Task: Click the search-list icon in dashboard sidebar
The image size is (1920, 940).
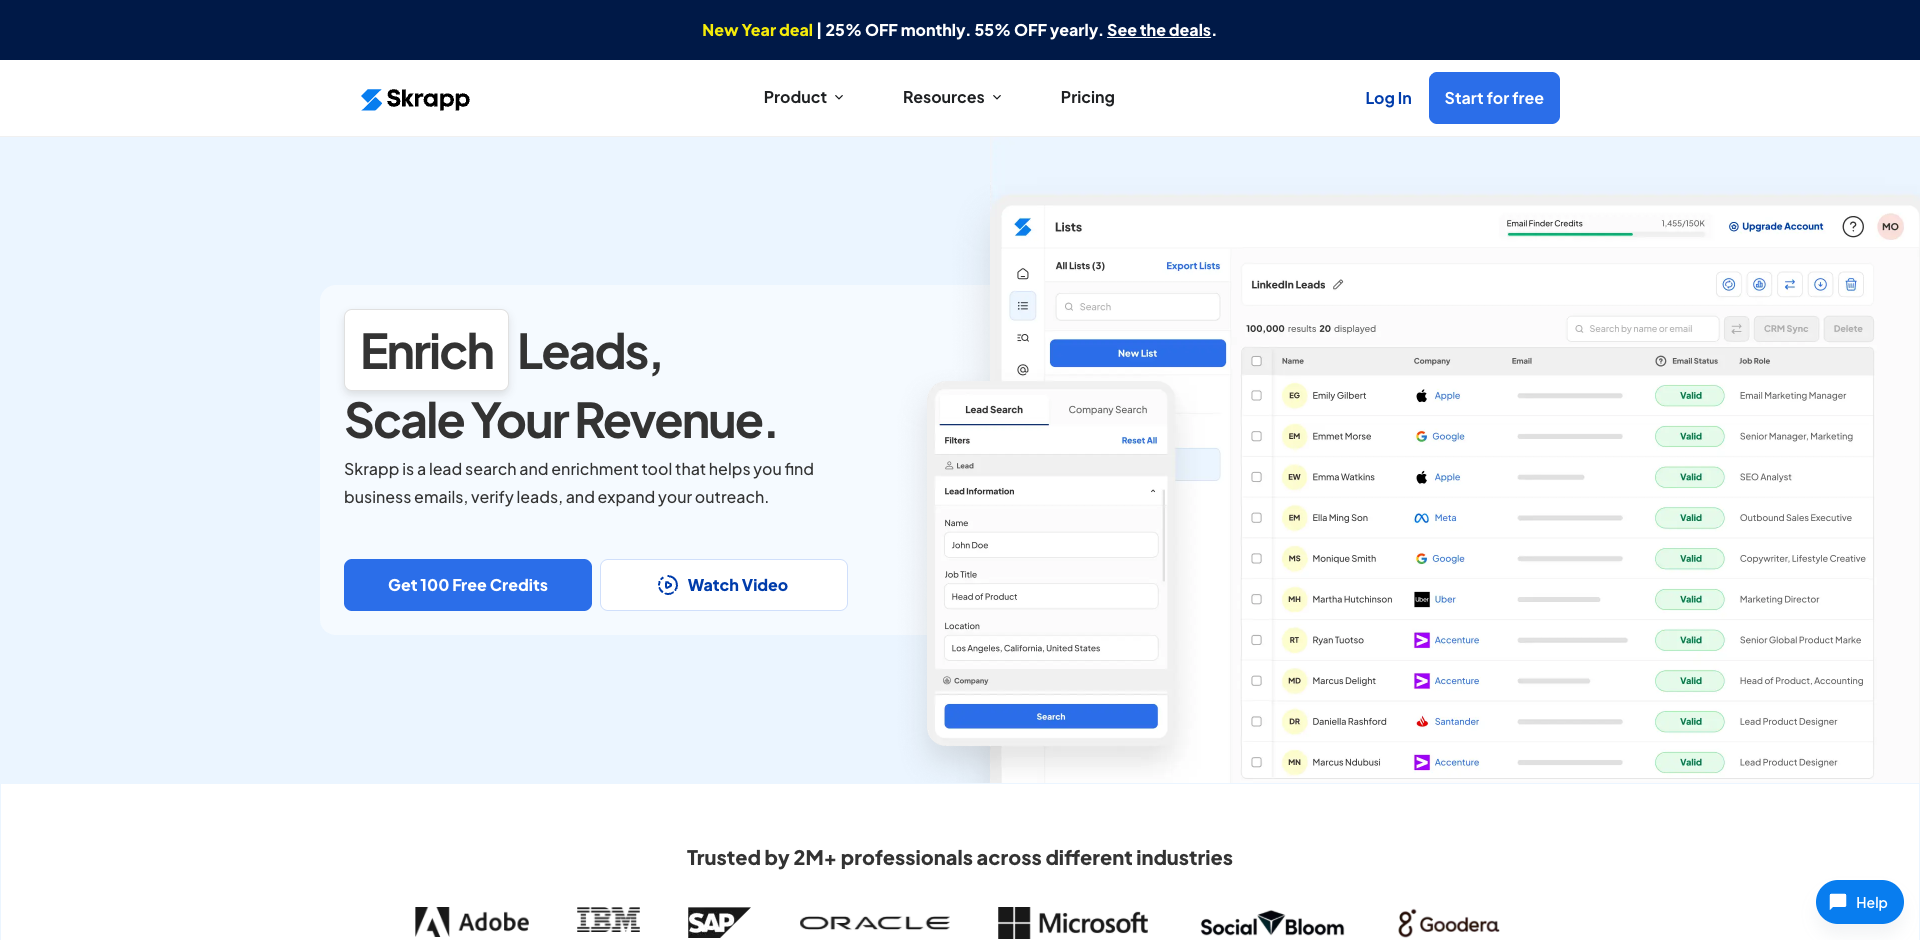Action: (x=1023, y=338)
